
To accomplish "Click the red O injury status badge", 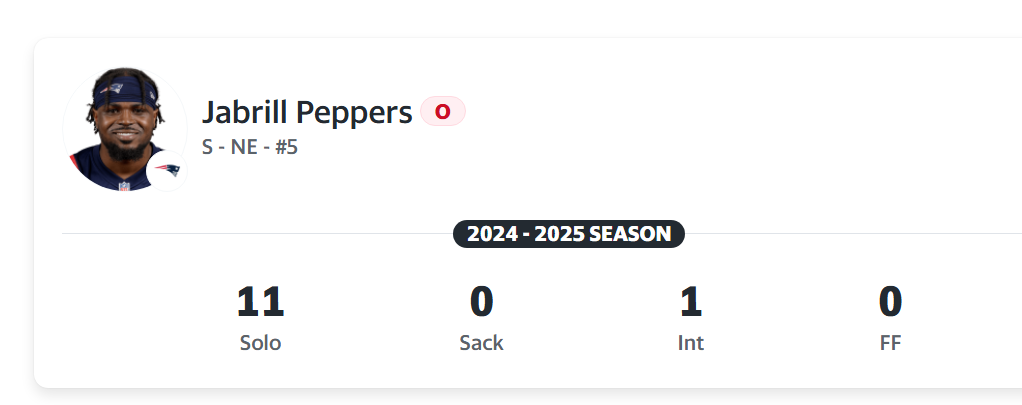I will pos(443,111).
